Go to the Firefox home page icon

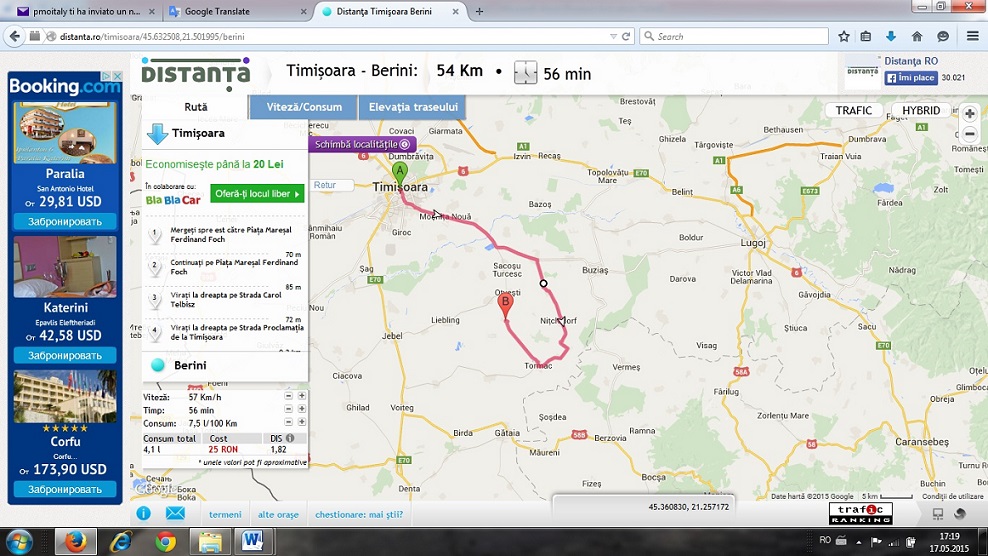917,37
